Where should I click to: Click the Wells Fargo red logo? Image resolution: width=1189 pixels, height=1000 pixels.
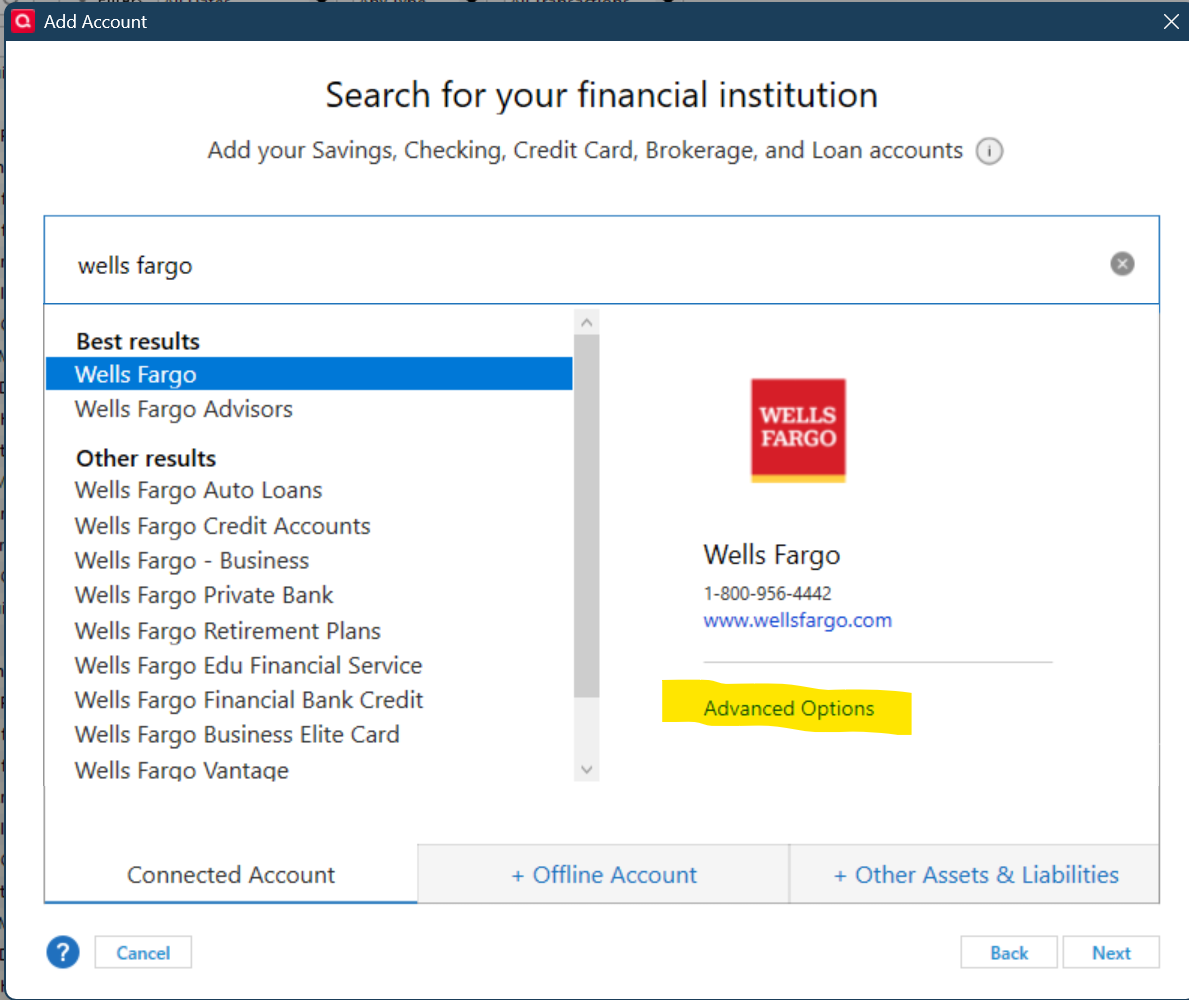(798, 430)
